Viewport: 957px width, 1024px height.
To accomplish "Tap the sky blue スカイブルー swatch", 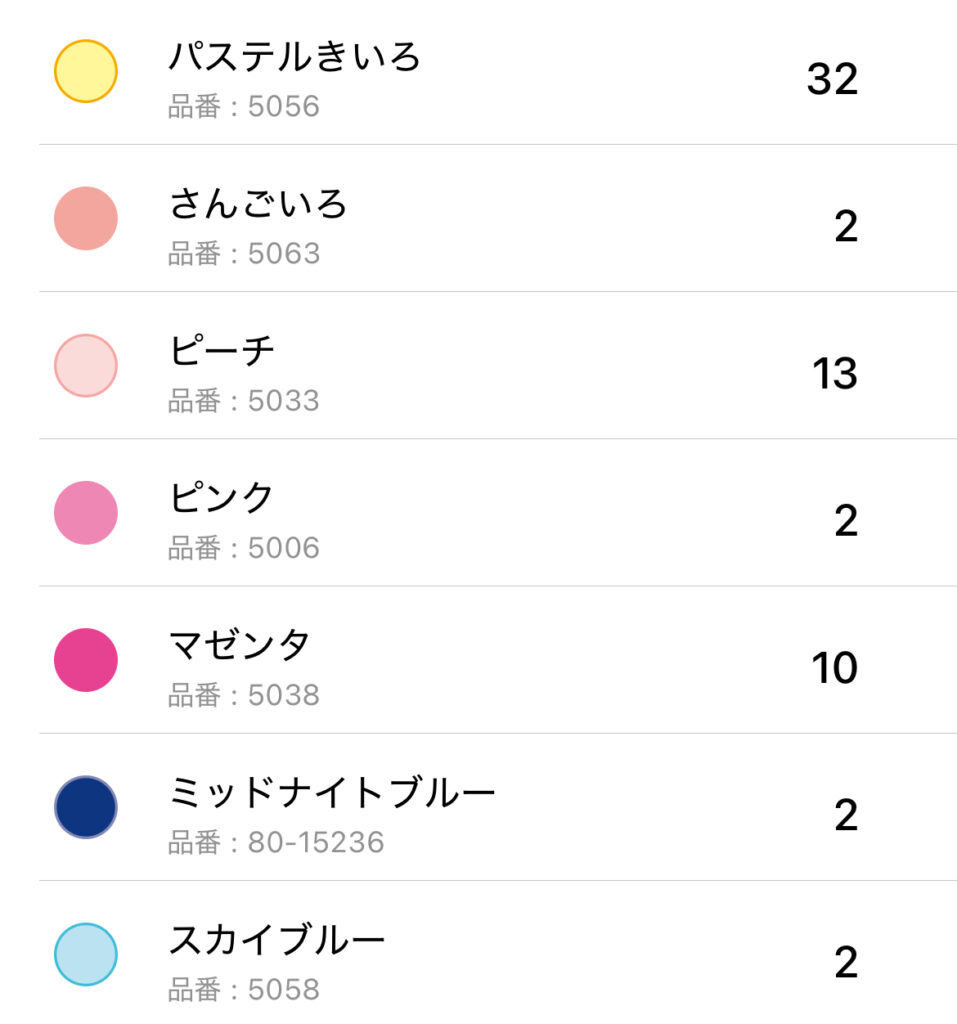I will [86, 954].
